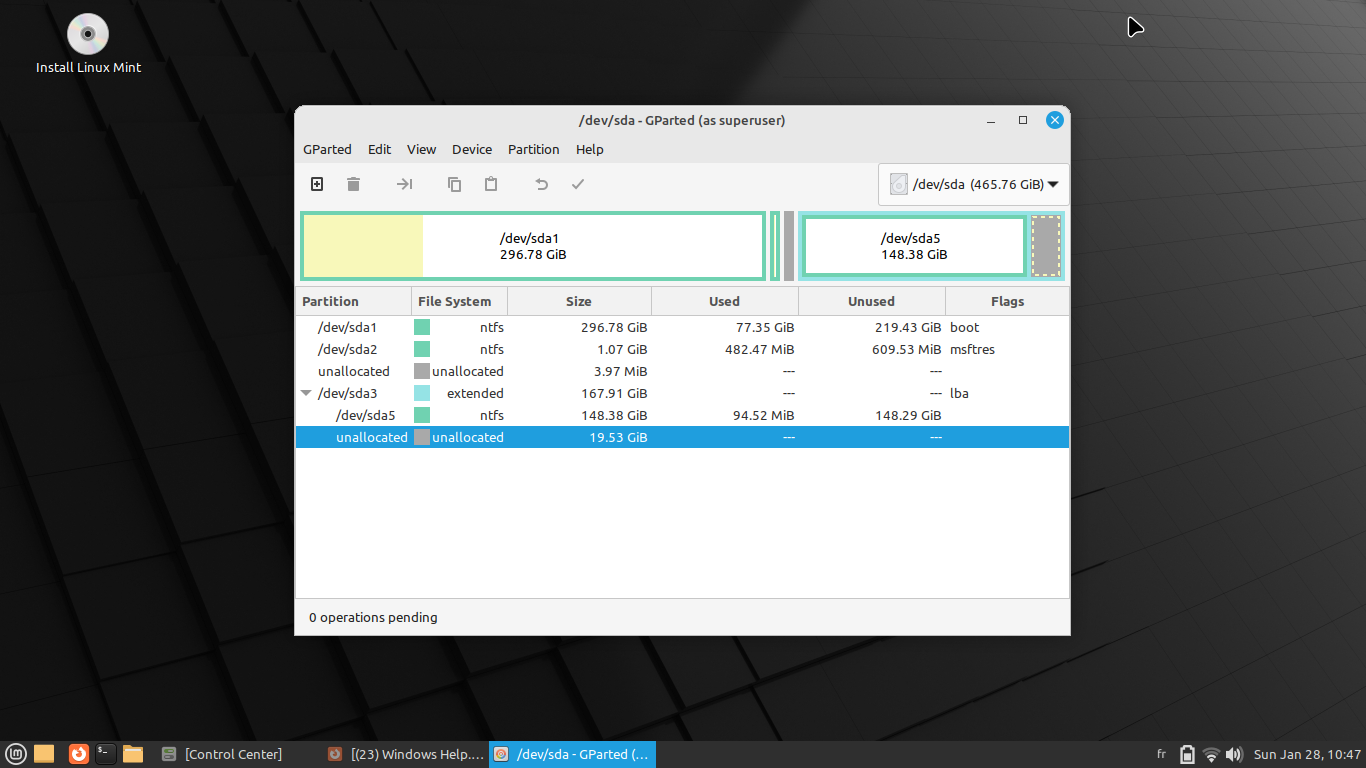The height and width of the screenshot is (768, 1366).
Task: Sort by the Used column header
Action: [725, 301]
